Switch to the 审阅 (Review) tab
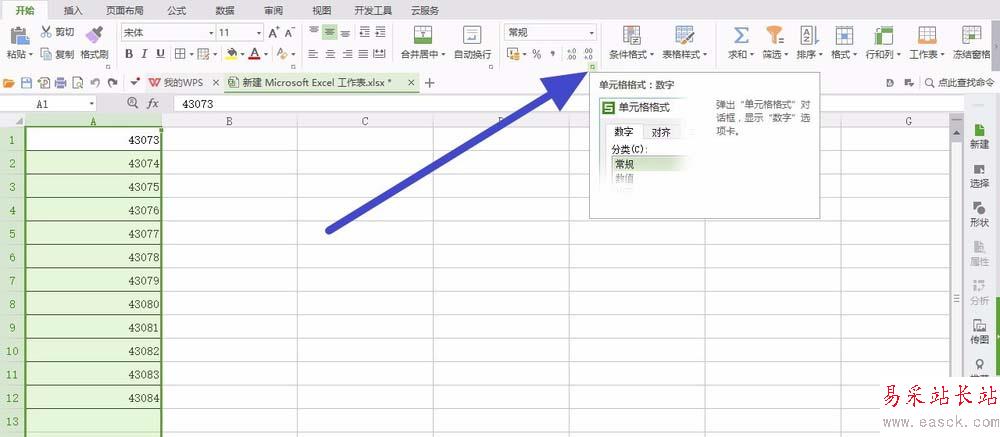 [274, 10]
